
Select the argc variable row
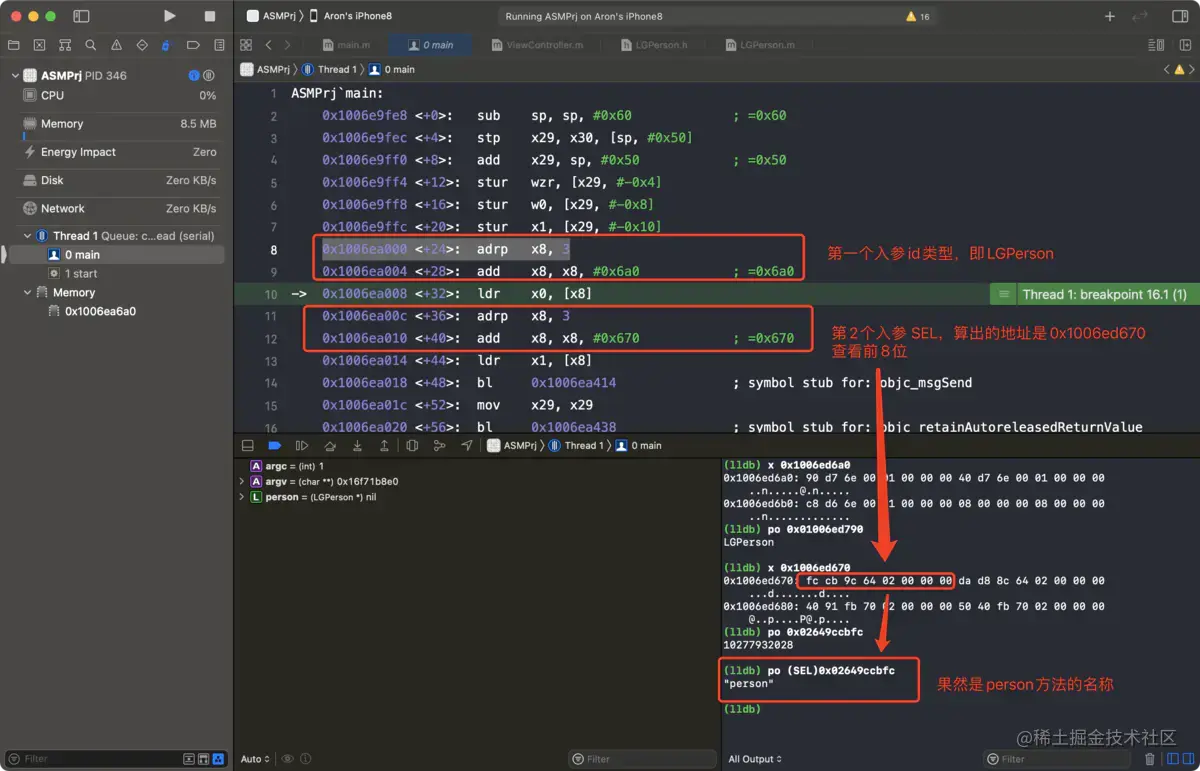pyautogui.click(x=477, y=466)
